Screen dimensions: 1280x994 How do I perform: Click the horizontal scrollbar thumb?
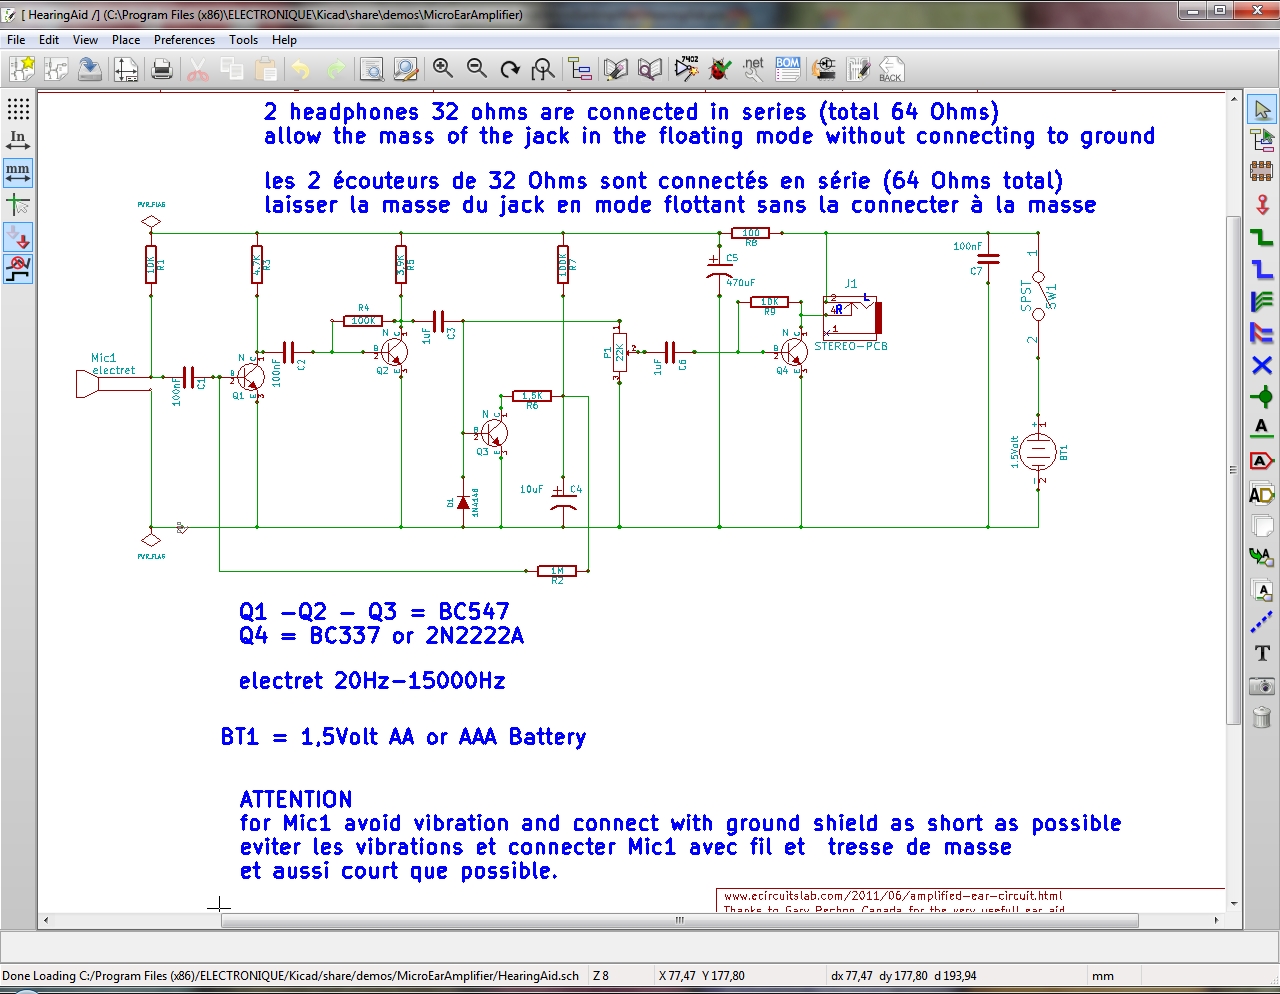[680, 920]
